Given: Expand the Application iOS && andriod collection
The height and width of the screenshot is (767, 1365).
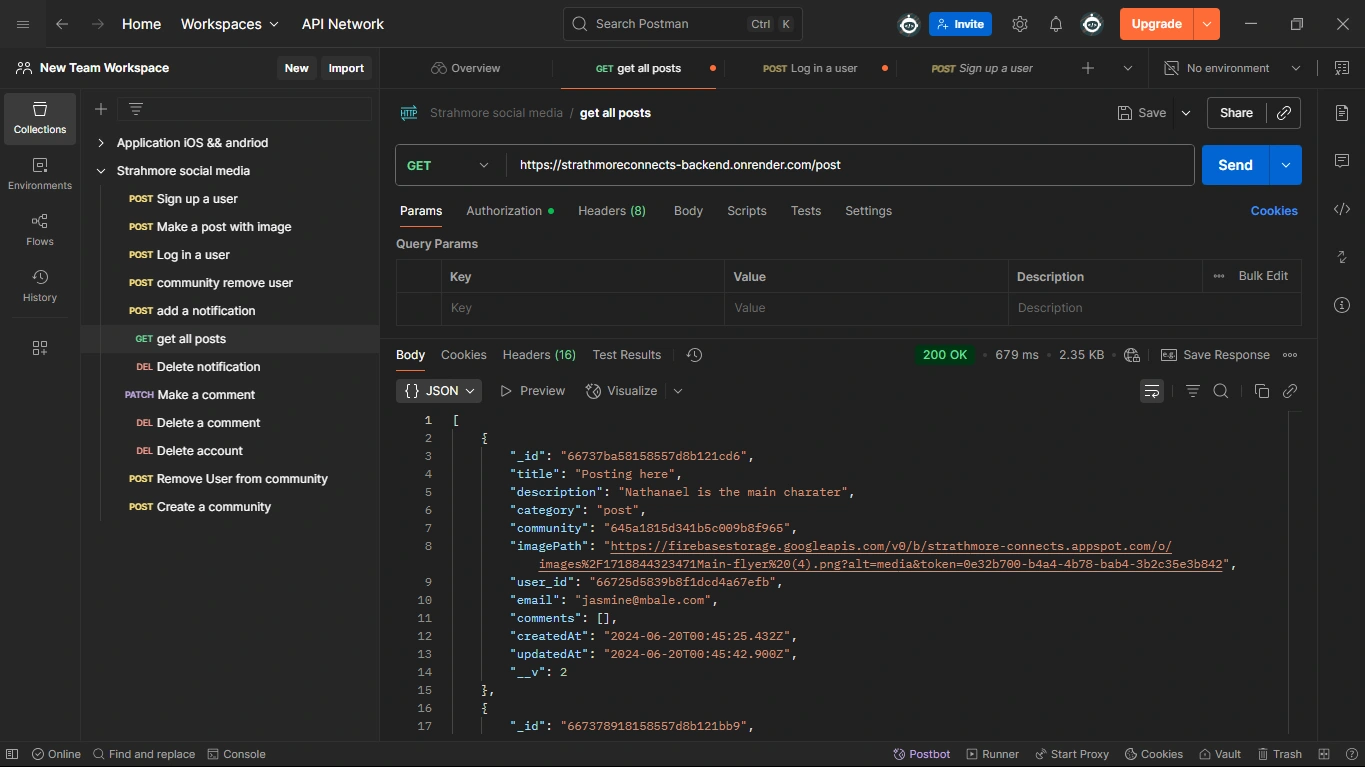Looking at the screenshot, I should point(101,143).
